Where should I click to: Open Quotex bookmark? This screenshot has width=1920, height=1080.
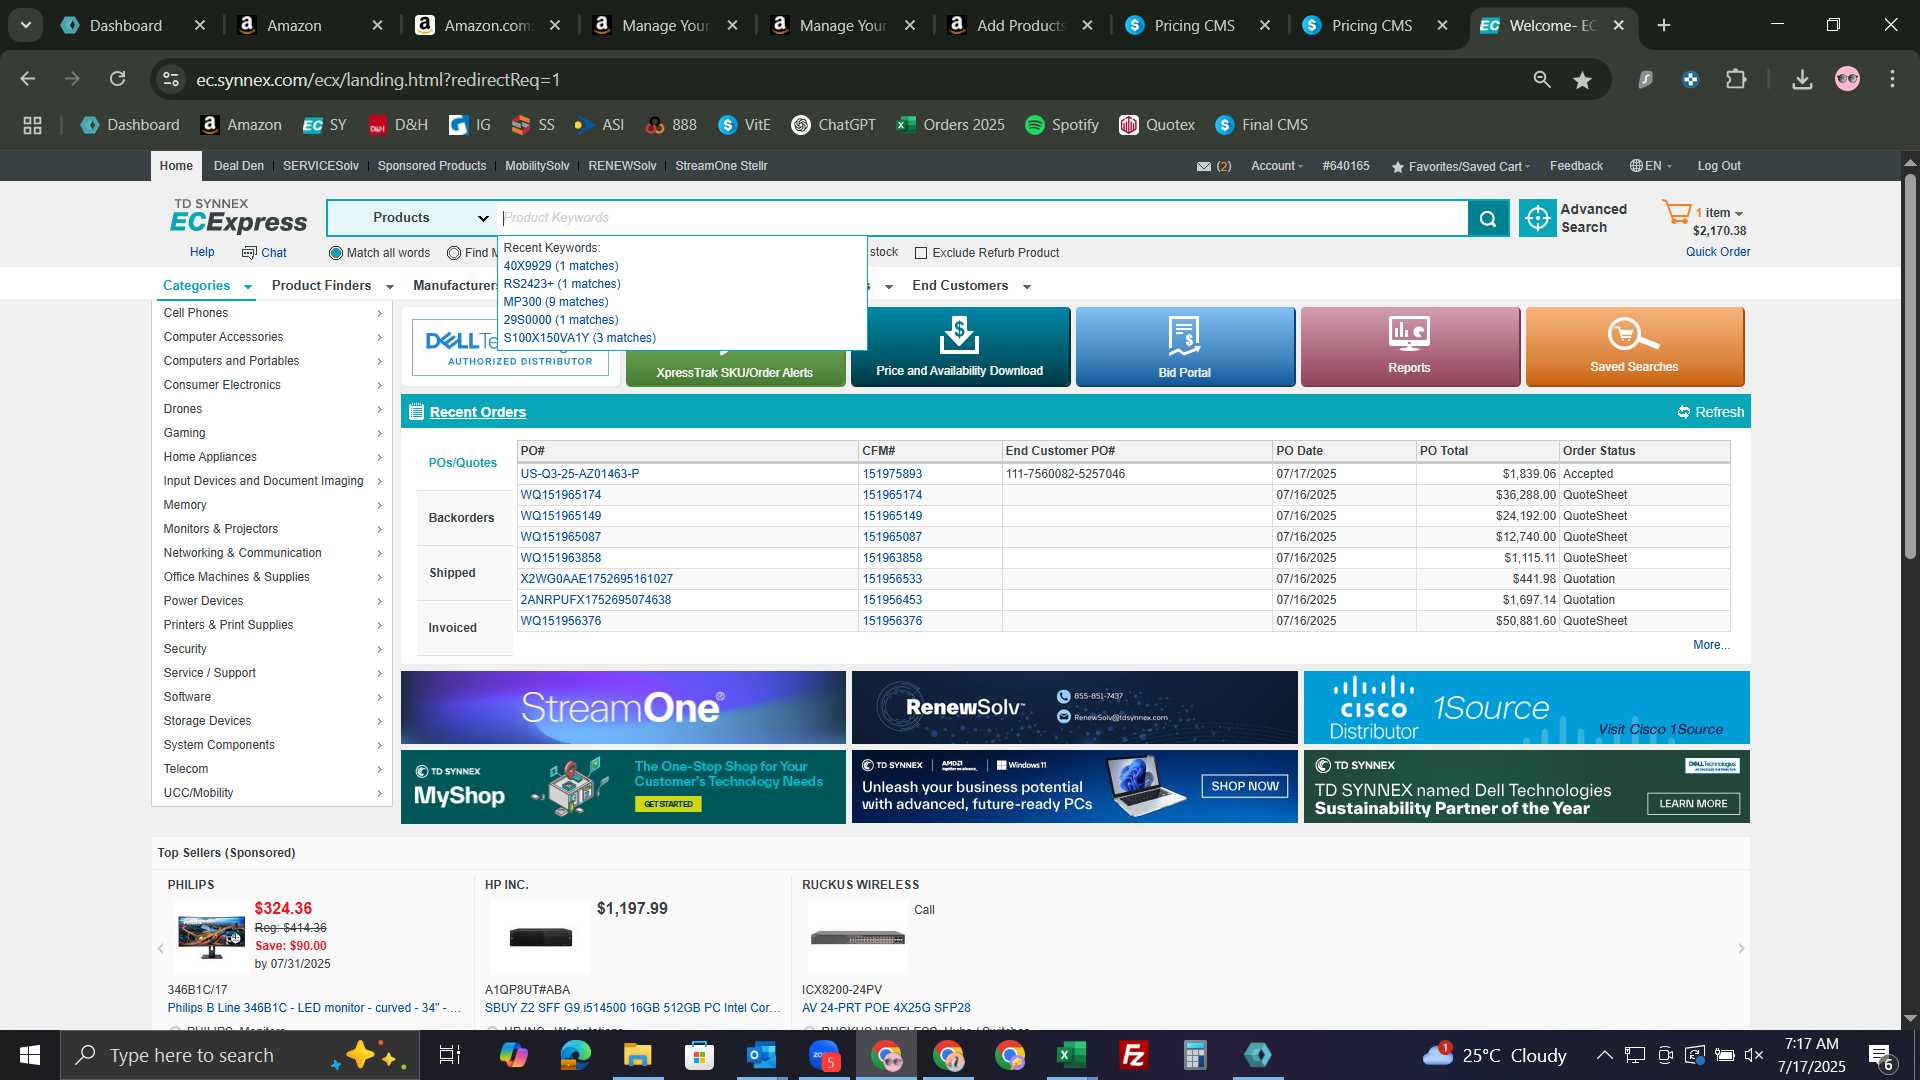(x=1157, y=125)
